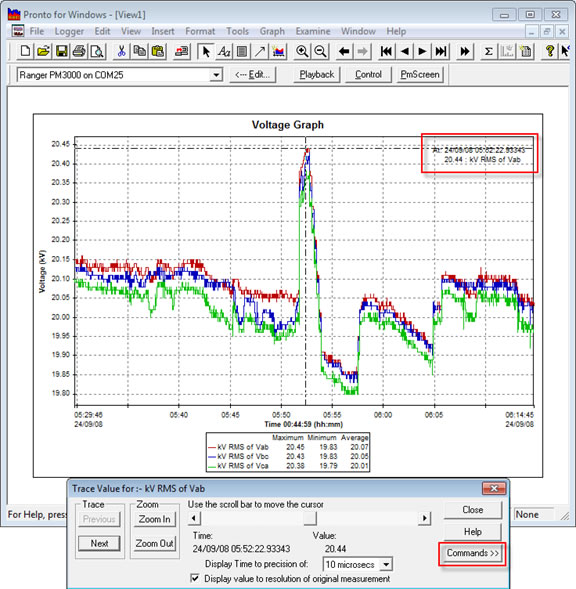
Task: Open the File menu
Action: [x=37, y=31]
